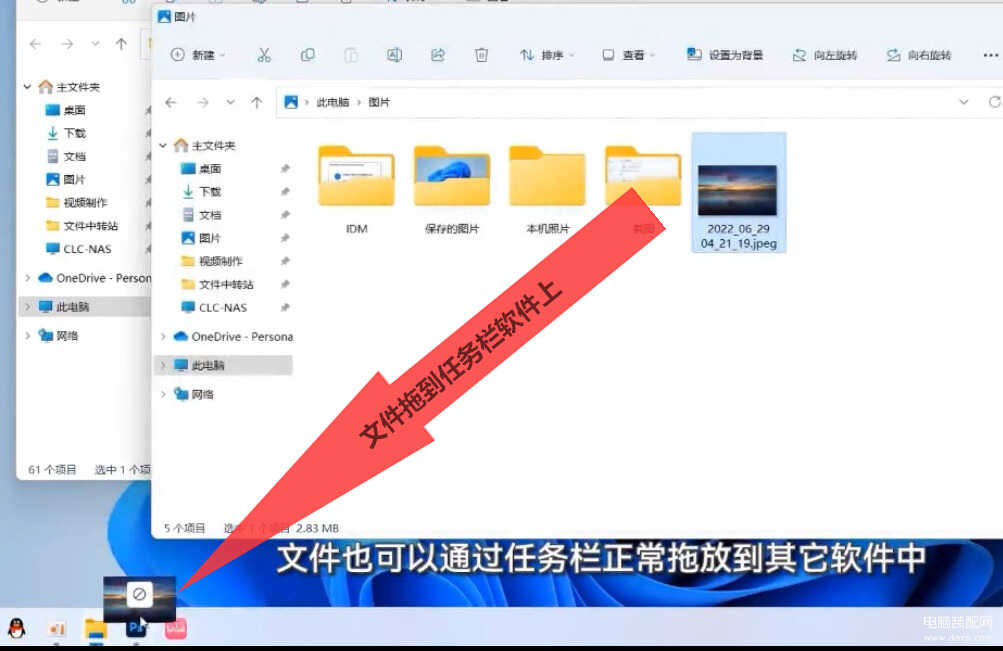Click the Share icon in the toolbar
Viewport: 1003px width, 651px height.
[x=437, y=55]
